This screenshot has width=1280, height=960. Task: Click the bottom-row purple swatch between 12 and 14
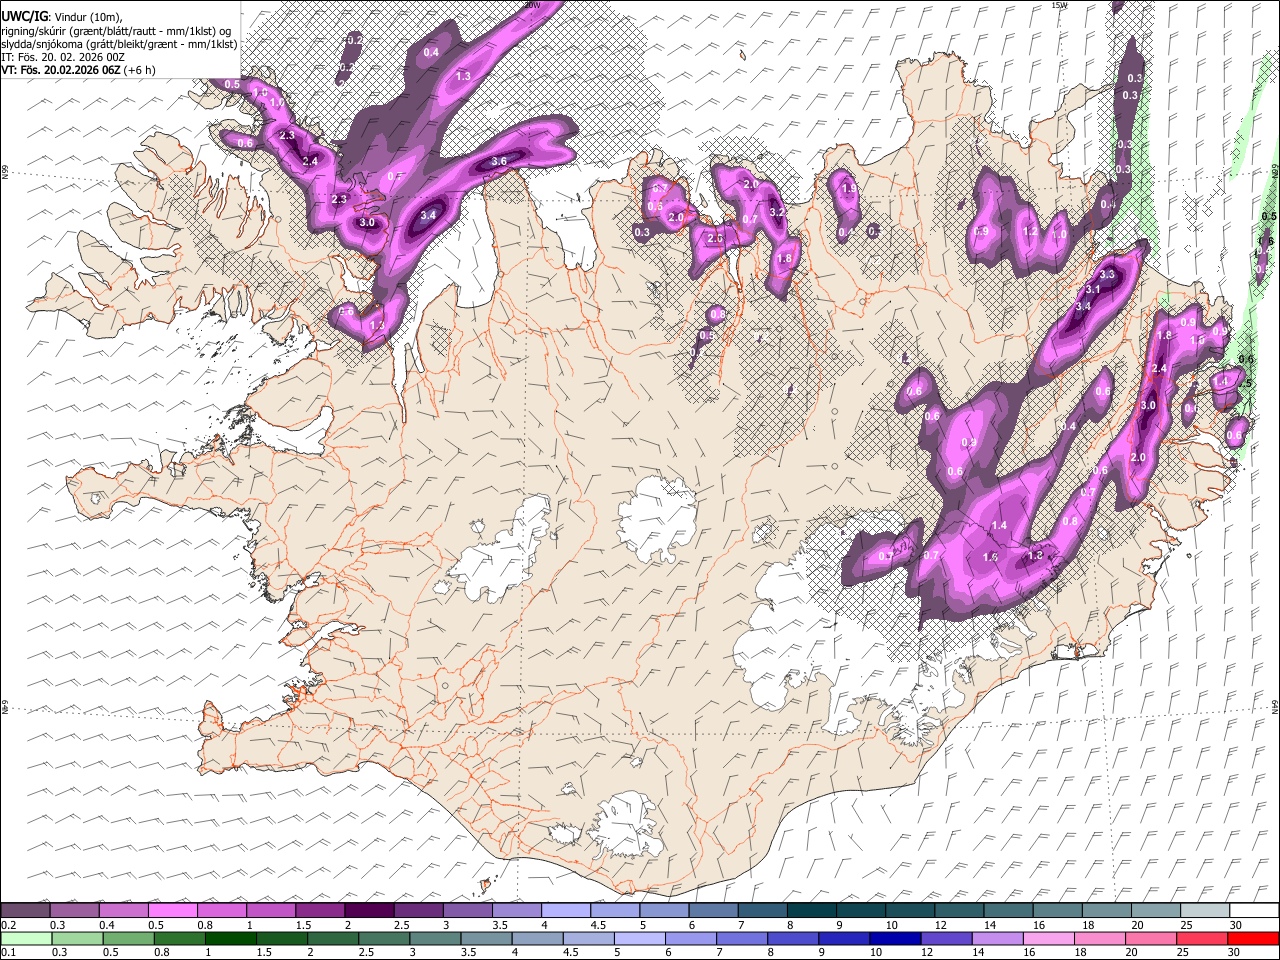tap(945, 938)
